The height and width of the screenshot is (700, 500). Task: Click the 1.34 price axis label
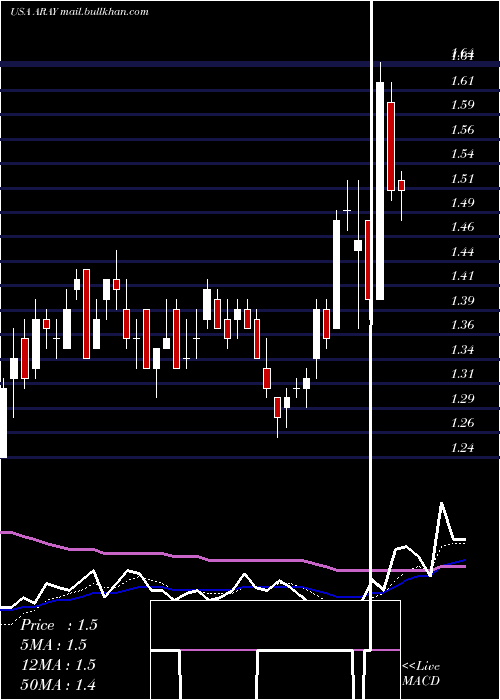pyautogui.click(x=462, y=350)
